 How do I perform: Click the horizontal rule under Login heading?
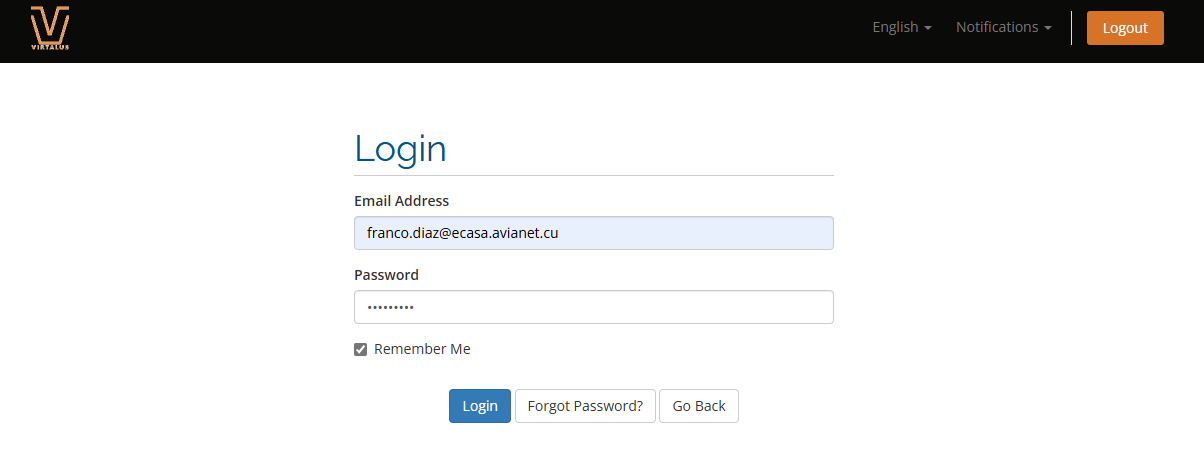[x=593, y=175]
